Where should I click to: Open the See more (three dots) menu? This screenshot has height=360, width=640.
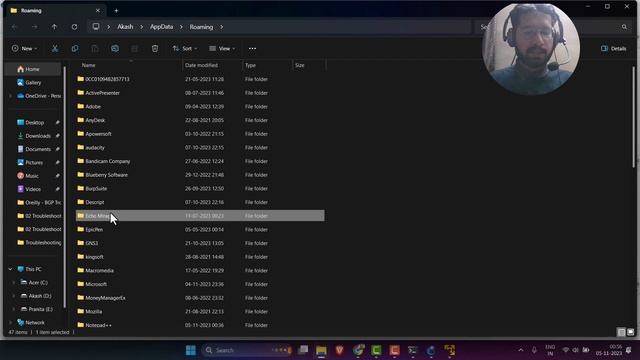(252, 49)
